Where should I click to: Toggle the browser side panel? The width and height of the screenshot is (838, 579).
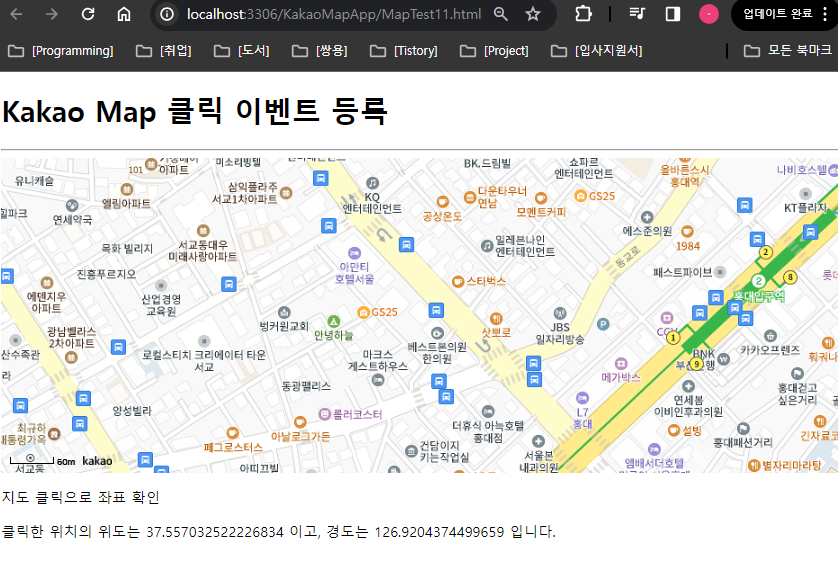coord(673,14)
